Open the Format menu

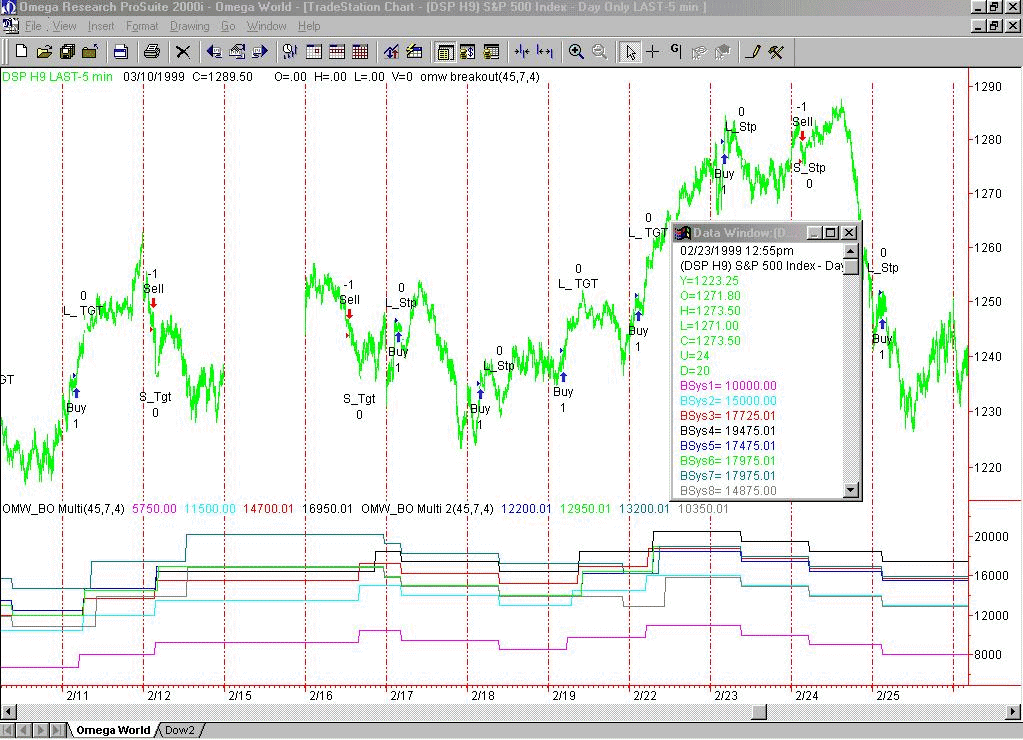[142, 26]
